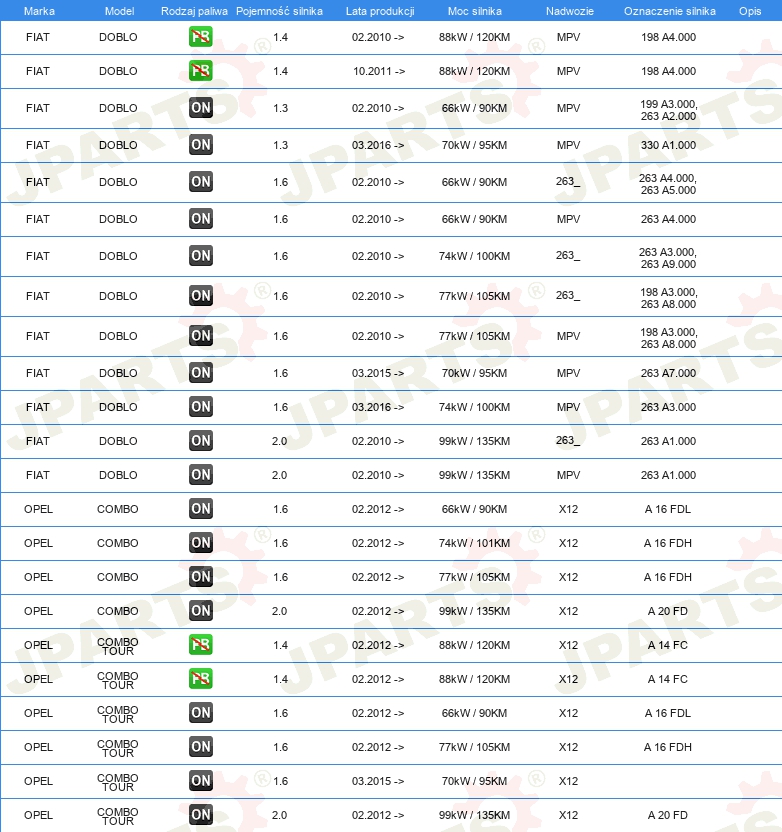Image resolution: width=782 pixels, height=832 pixels.
Task: Click engine code 198 A4.000 in the first row
Action: point(668,37)
